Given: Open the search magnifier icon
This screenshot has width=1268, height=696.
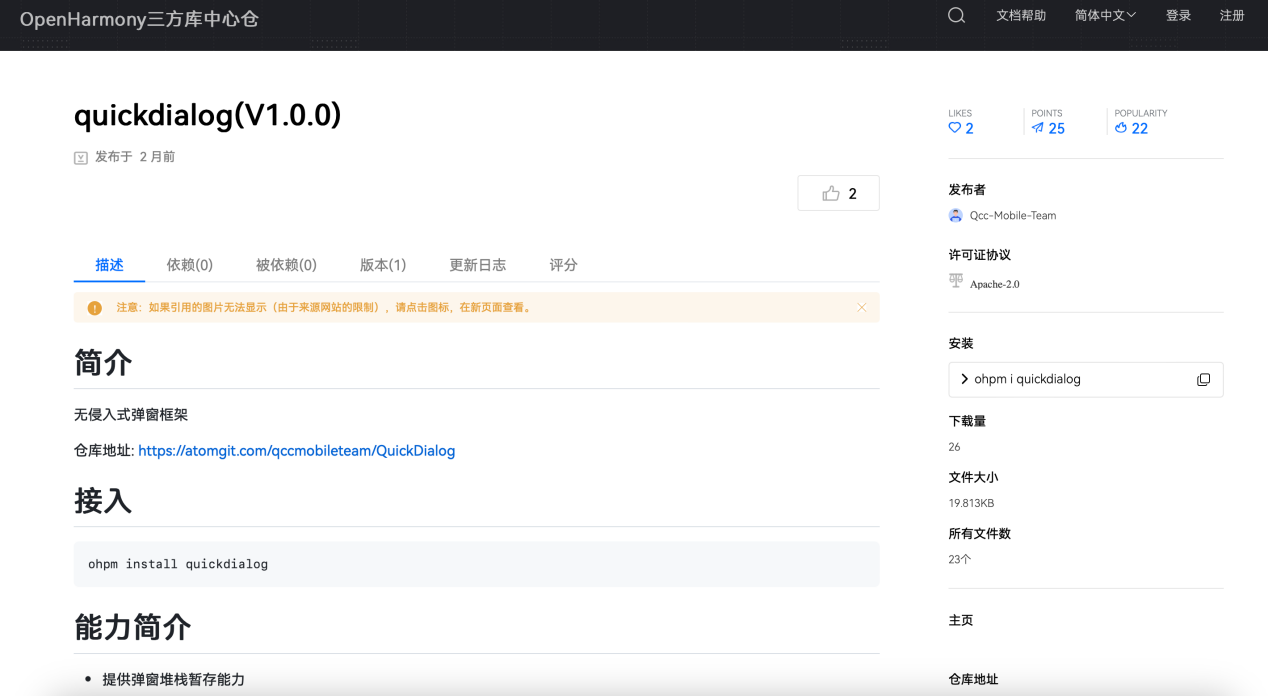Looking at the screenshot, I should 955,15.
